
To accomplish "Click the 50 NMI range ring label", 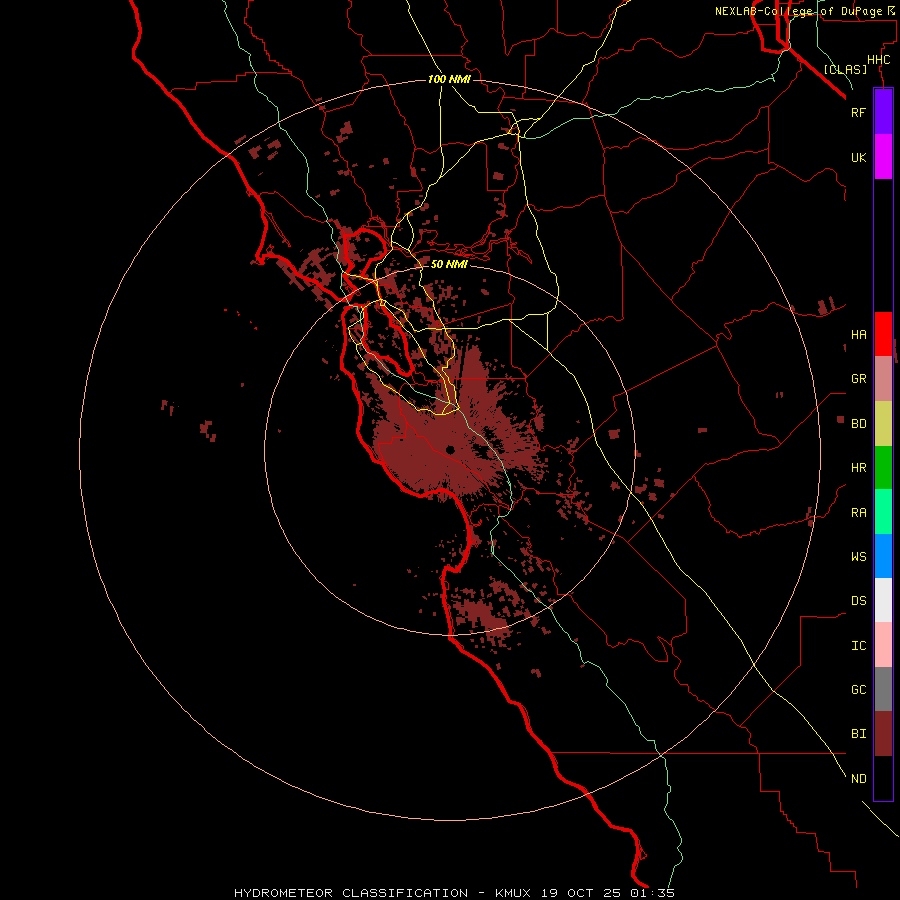I will click(449, 264).
